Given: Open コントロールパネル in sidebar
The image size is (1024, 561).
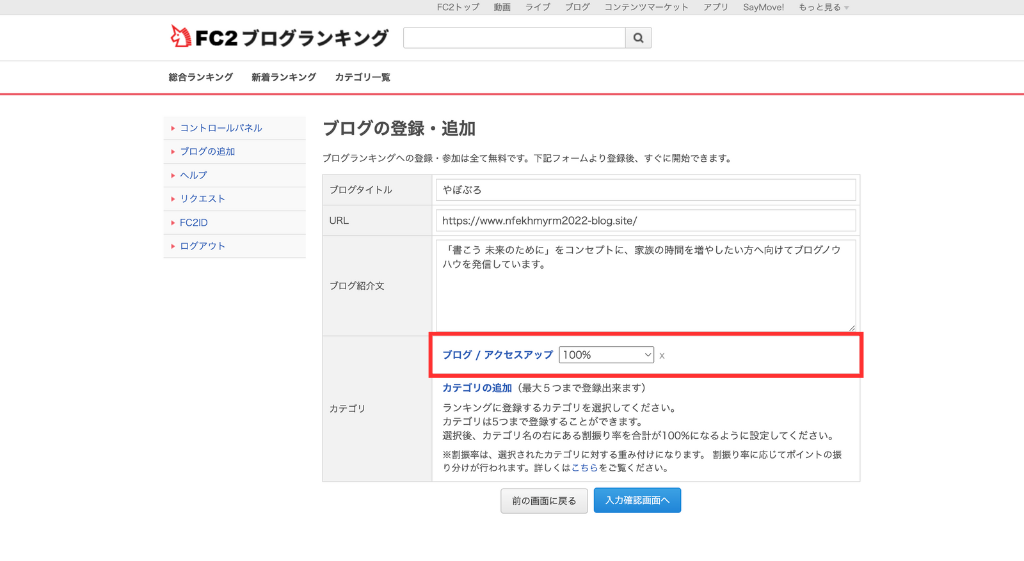Looking at the screenshot, I should point(221,128).
